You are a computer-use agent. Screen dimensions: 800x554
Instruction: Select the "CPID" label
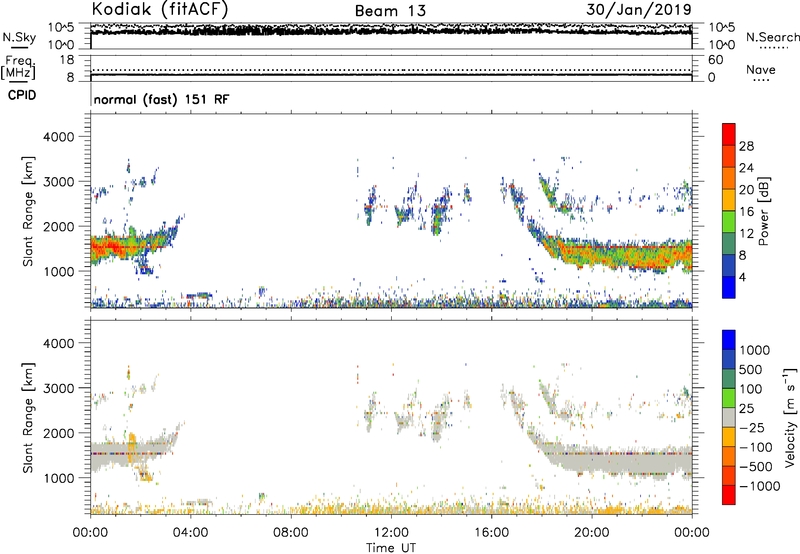(x=22, y=95)
